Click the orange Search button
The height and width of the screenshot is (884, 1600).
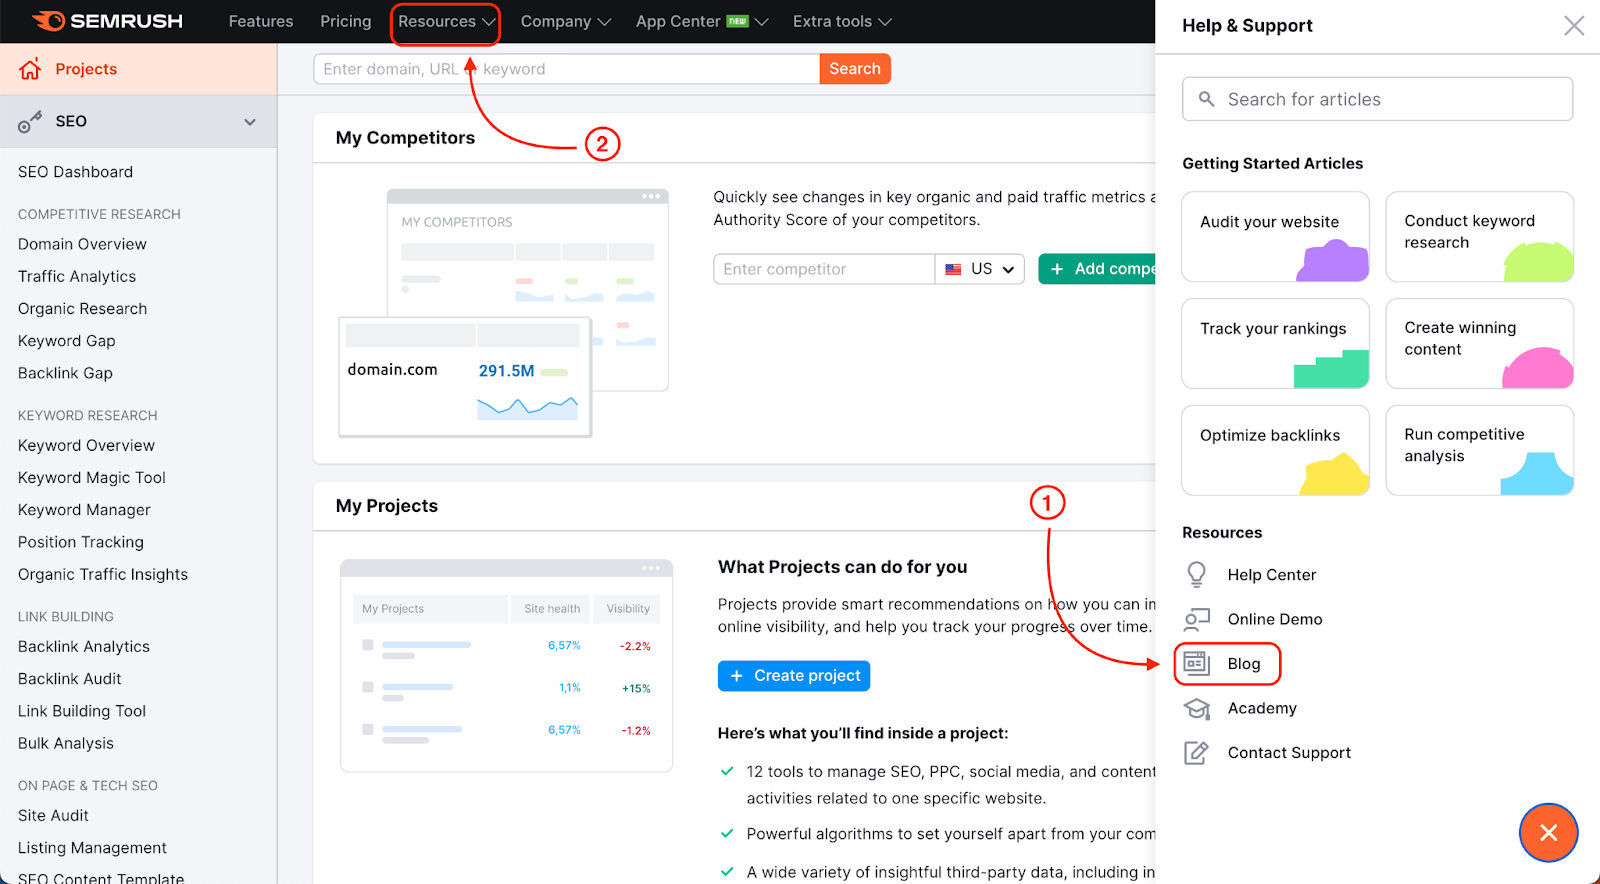pos(855,69)
